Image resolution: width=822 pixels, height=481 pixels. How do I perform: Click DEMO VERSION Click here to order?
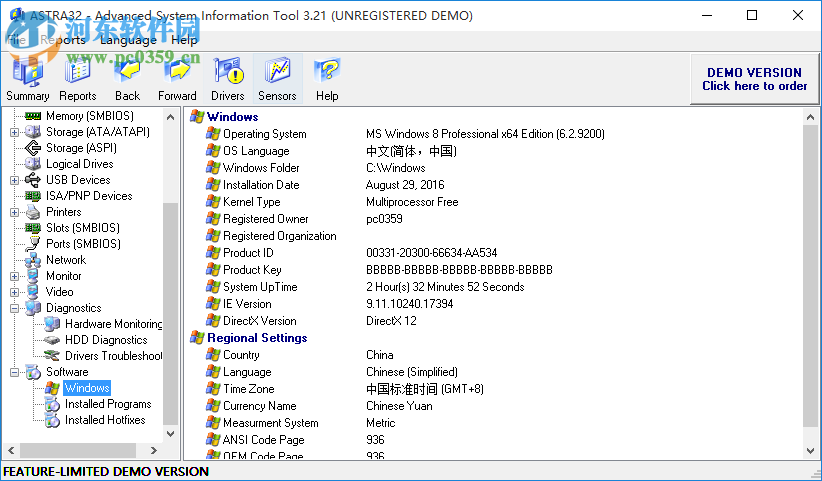click(x=754, y=79)
